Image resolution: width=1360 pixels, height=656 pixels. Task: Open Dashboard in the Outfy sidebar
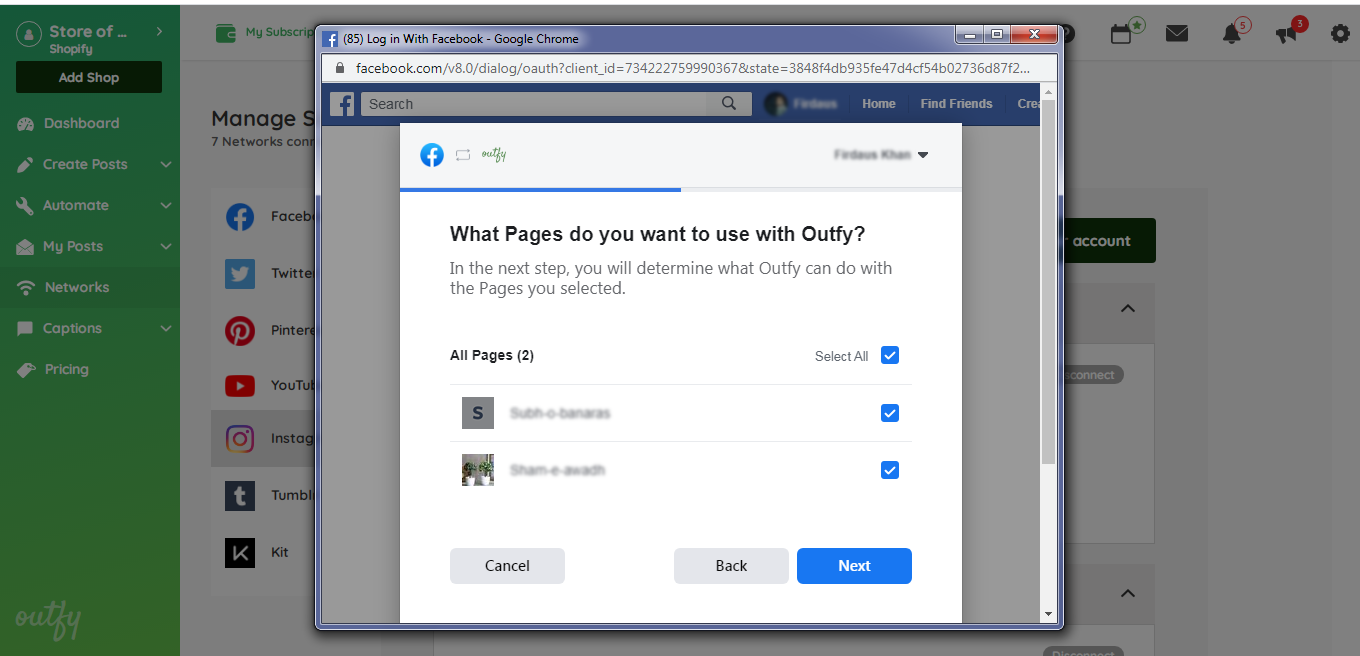click(80, 123)
